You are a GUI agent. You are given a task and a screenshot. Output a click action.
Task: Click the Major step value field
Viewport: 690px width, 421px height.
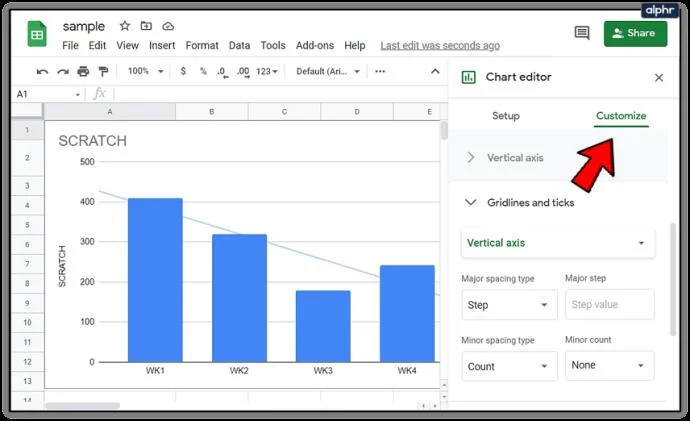(609, 304)
